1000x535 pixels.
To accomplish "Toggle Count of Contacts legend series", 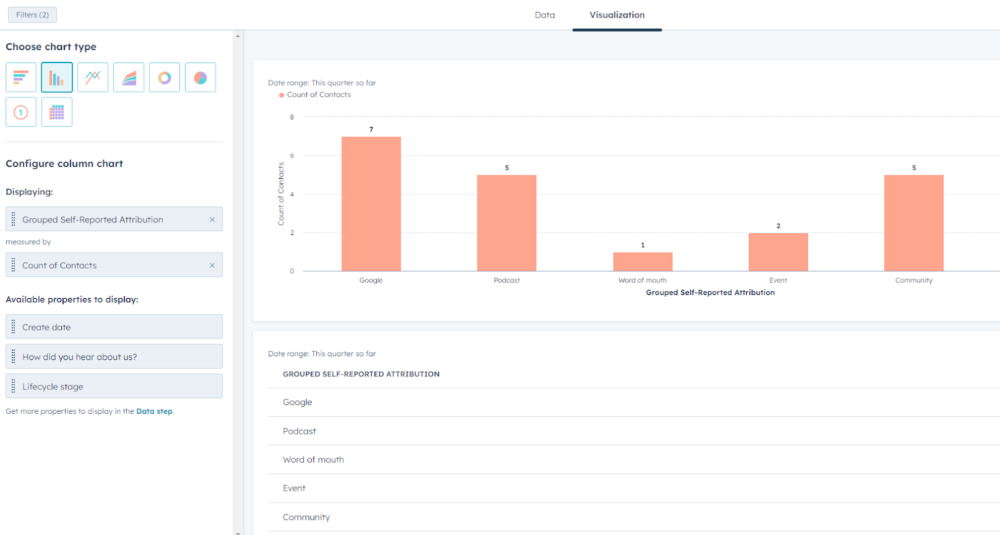I will coord(314,95).
